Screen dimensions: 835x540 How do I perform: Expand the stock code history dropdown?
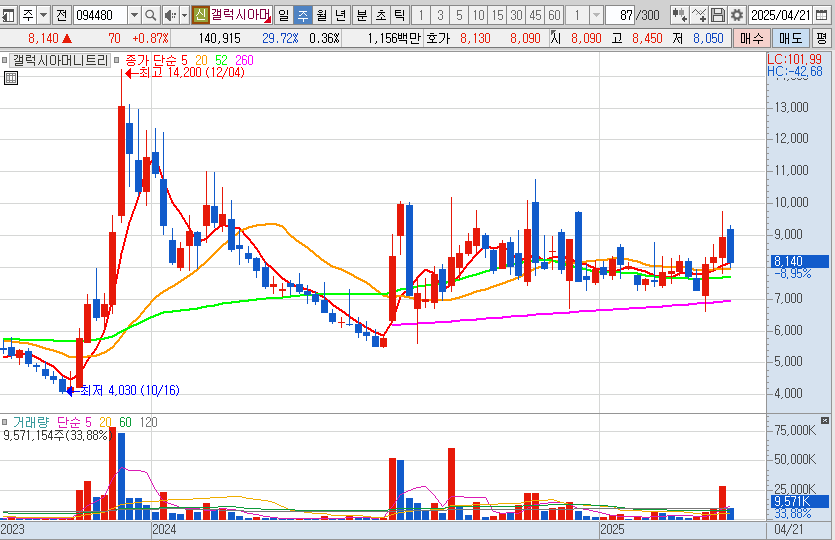coord(134,15)
